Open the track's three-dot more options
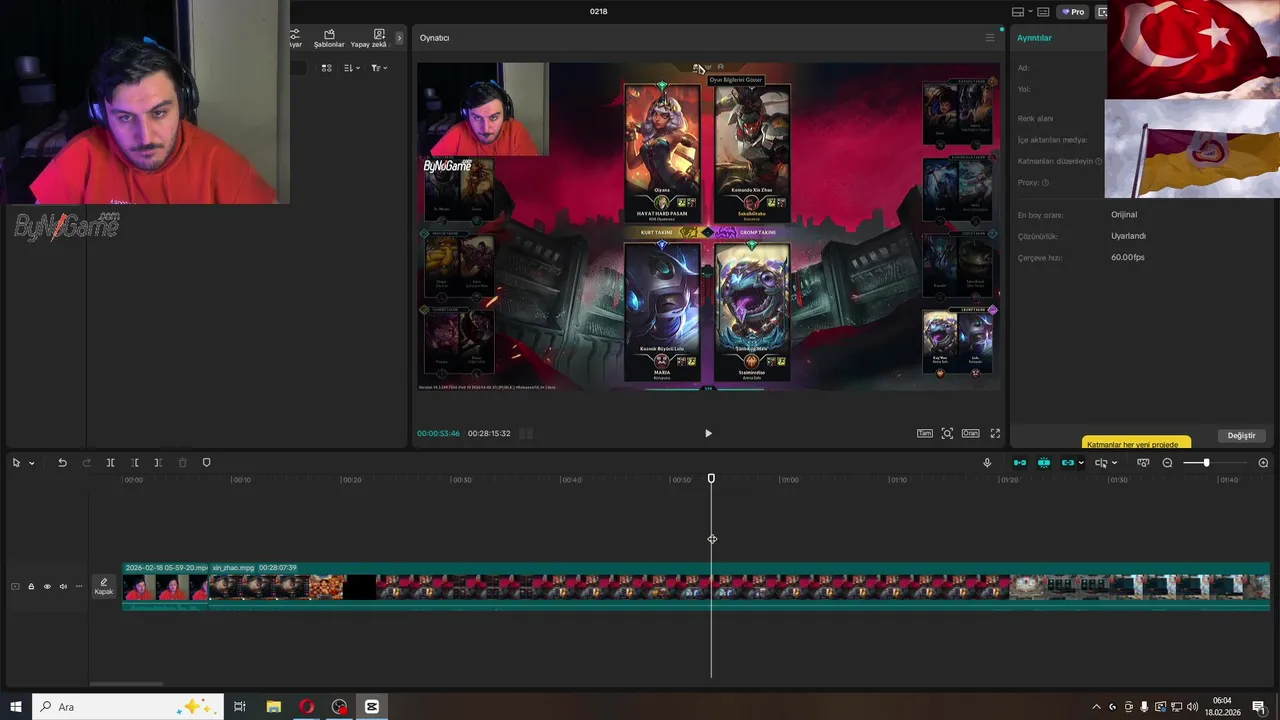 pyautogui.click(x=79, y=587)
